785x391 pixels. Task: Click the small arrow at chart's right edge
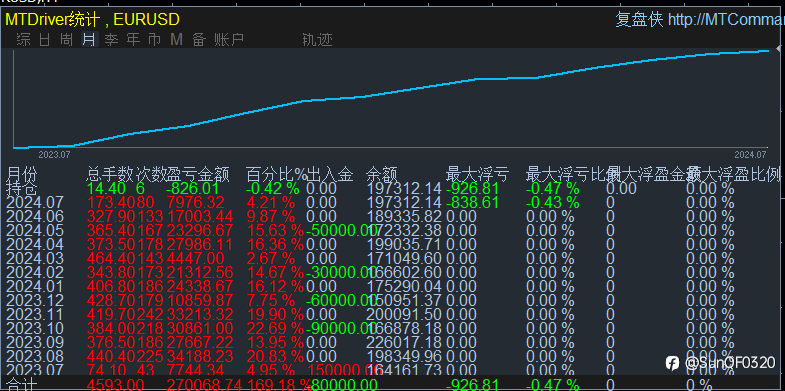coord(778,49)
